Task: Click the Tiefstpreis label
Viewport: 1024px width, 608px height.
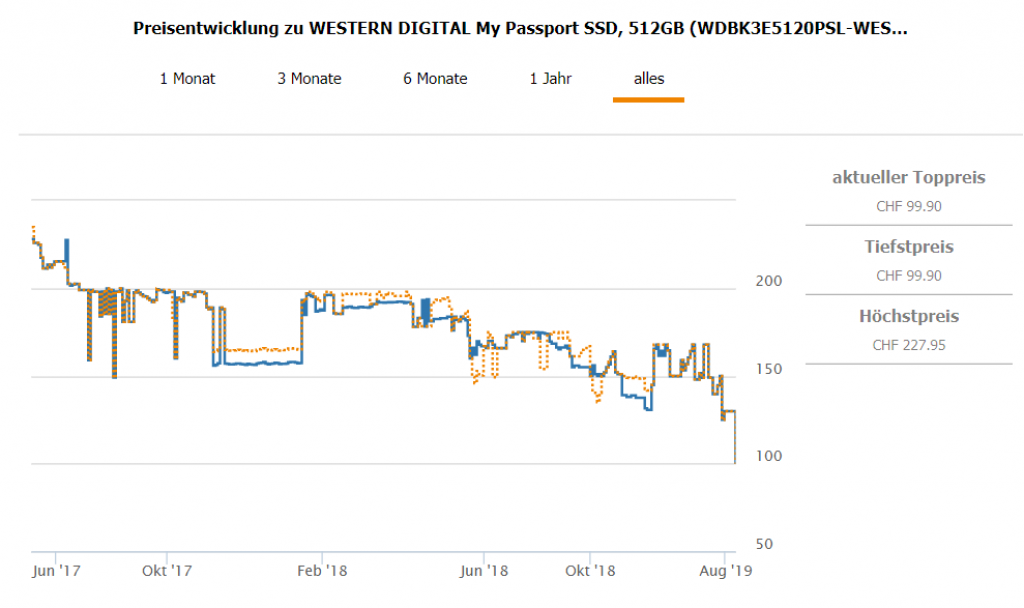Action: (x=908, y=247)
